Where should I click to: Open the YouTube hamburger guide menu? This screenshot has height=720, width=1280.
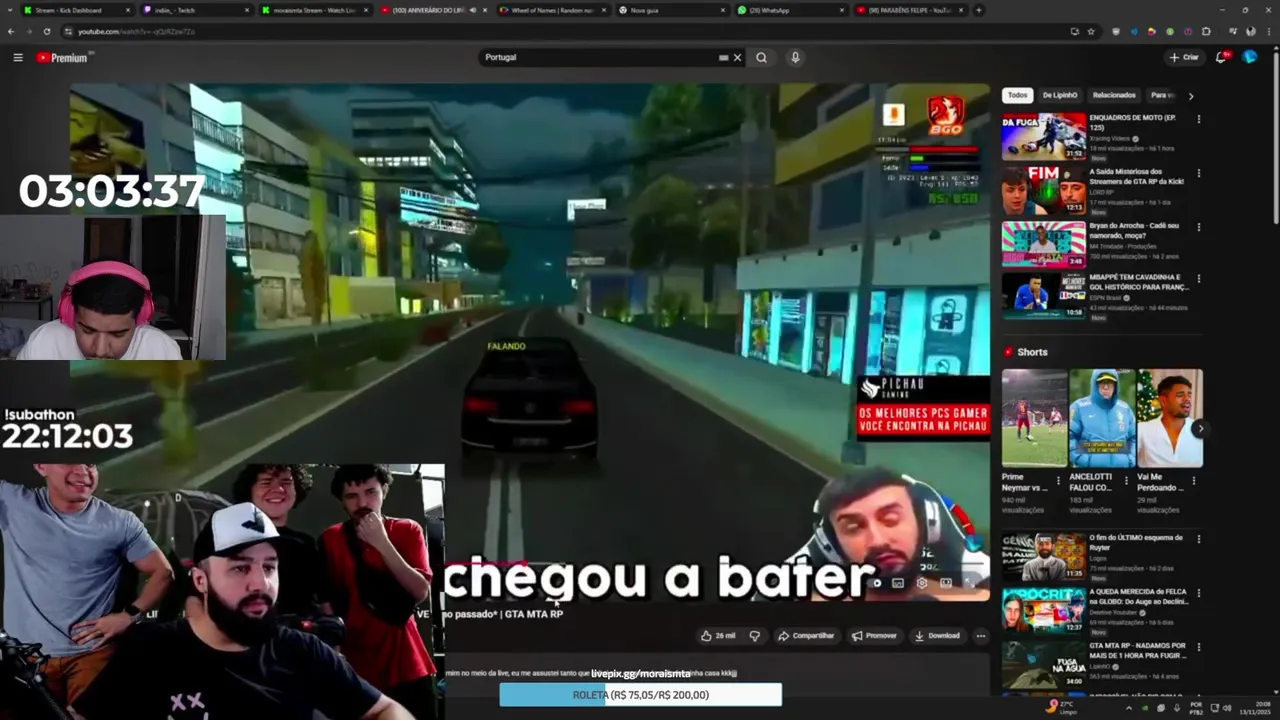(x=18, y=57)
